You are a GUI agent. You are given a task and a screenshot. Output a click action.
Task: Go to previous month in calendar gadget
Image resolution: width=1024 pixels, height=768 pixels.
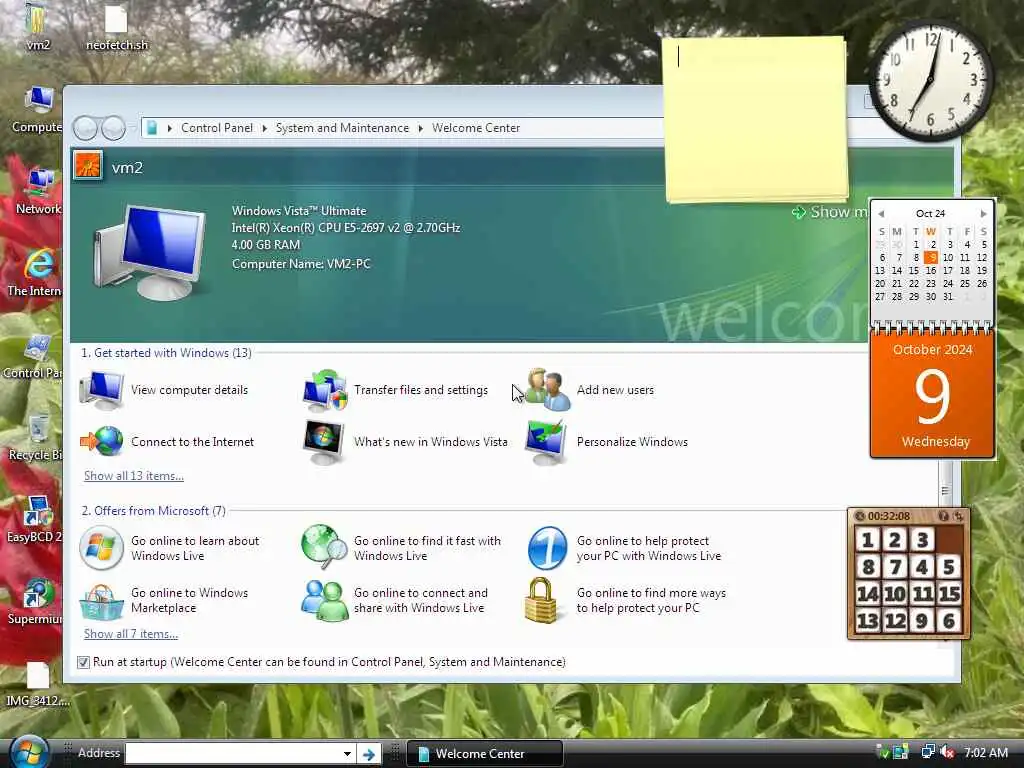(881, 214)
